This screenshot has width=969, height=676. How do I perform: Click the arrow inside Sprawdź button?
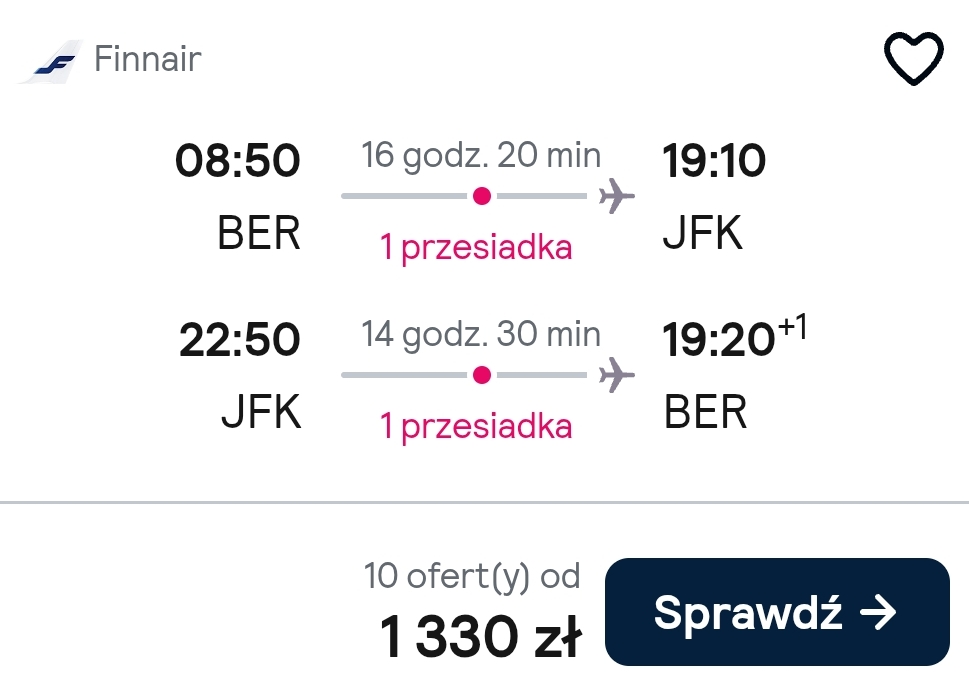[878, 612]
